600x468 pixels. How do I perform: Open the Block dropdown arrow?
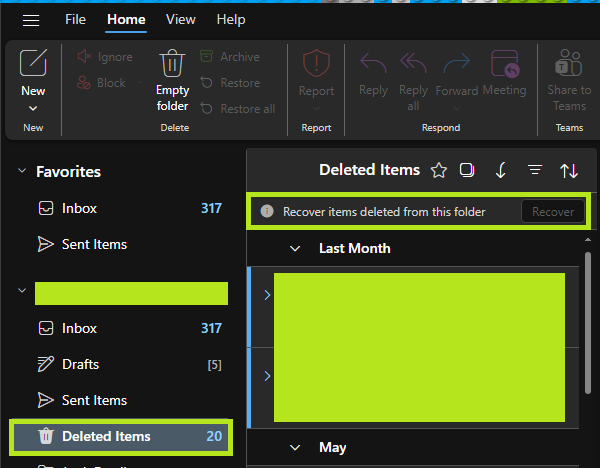pos(140,82)
